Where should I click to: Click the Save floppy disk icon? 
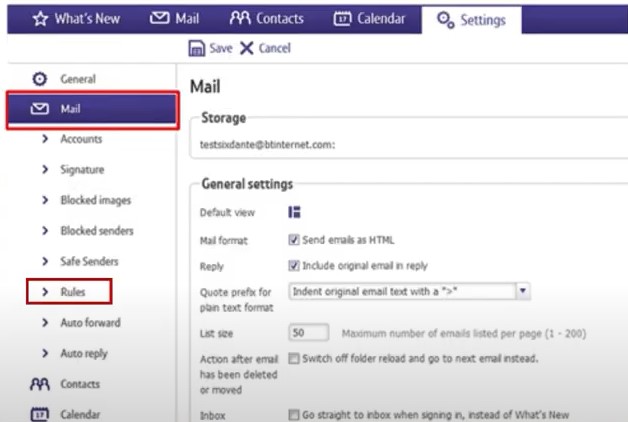coord(196,48)
